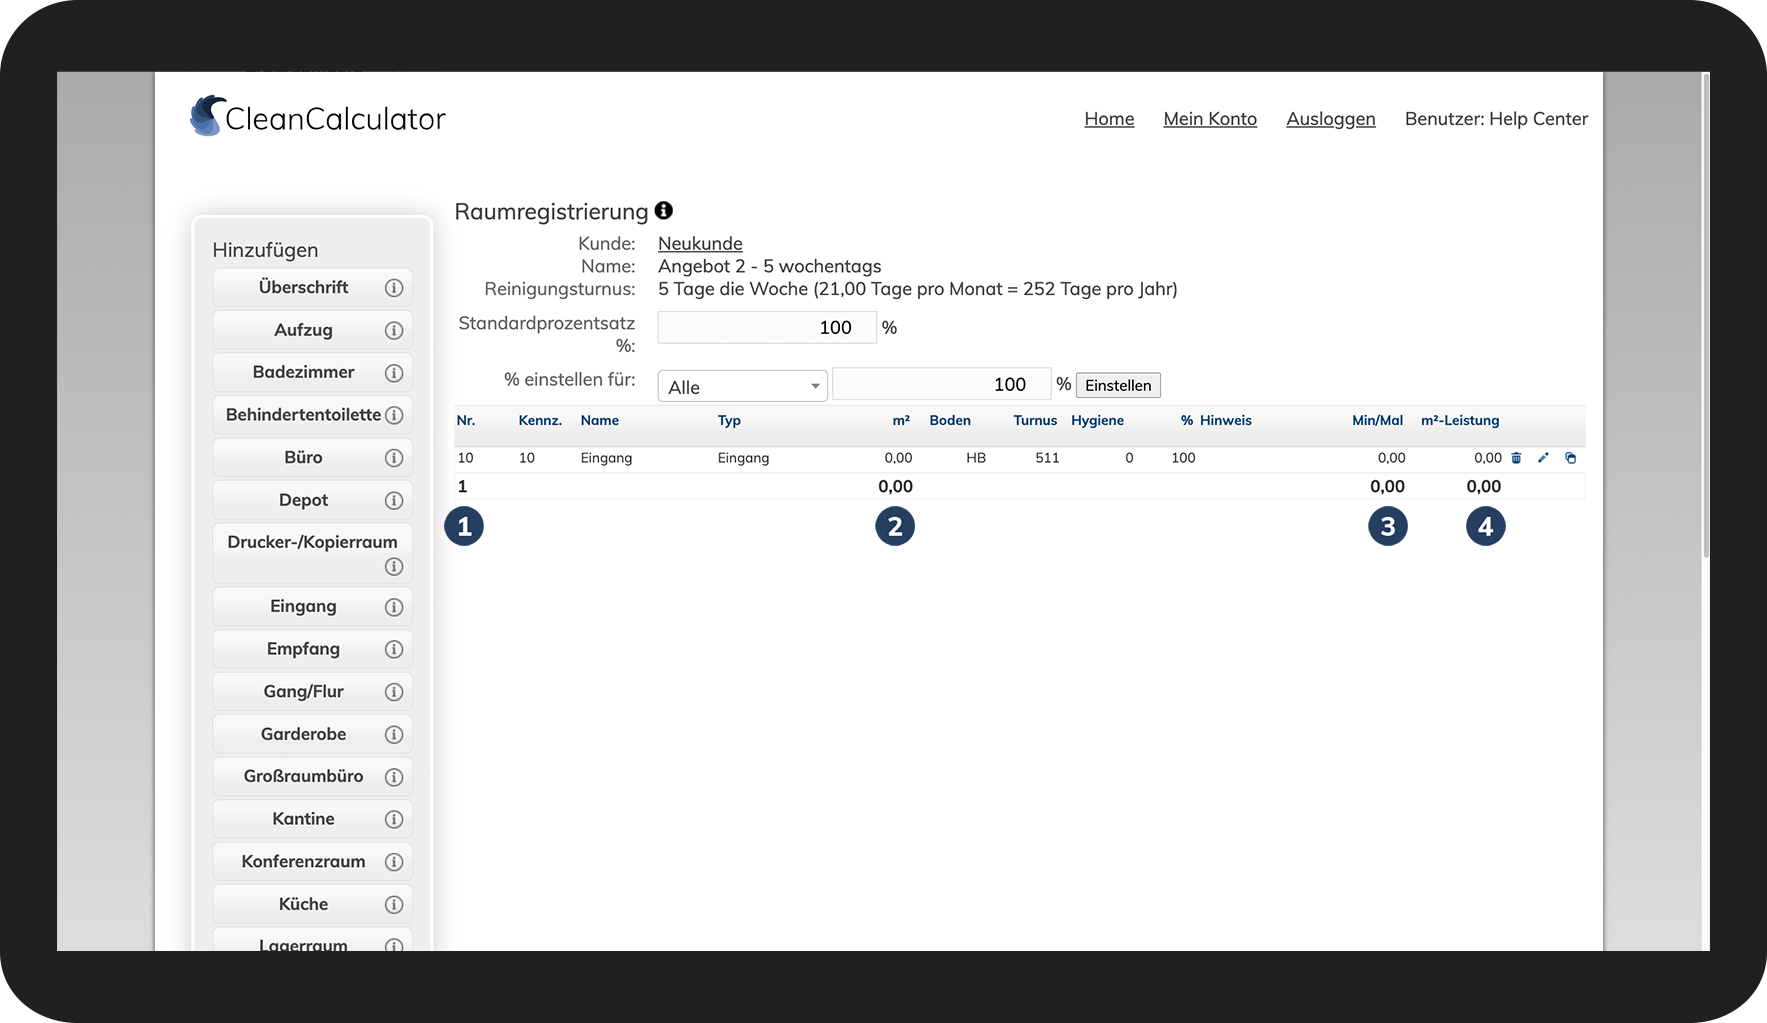This screenshot has height=1023, width=1767.
Task: Click the 'Hygiene' column header
Action: click(x=1097, y=421)
